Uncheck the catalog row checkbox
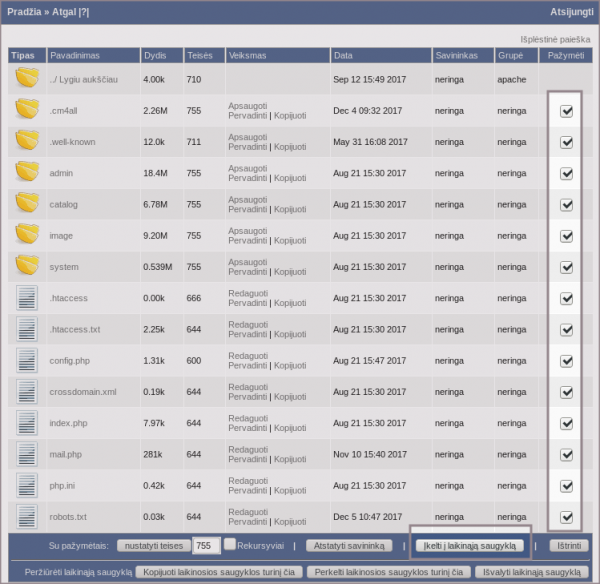Image resolution: width=600 pixels, height=584 pixels. [566, 205]
